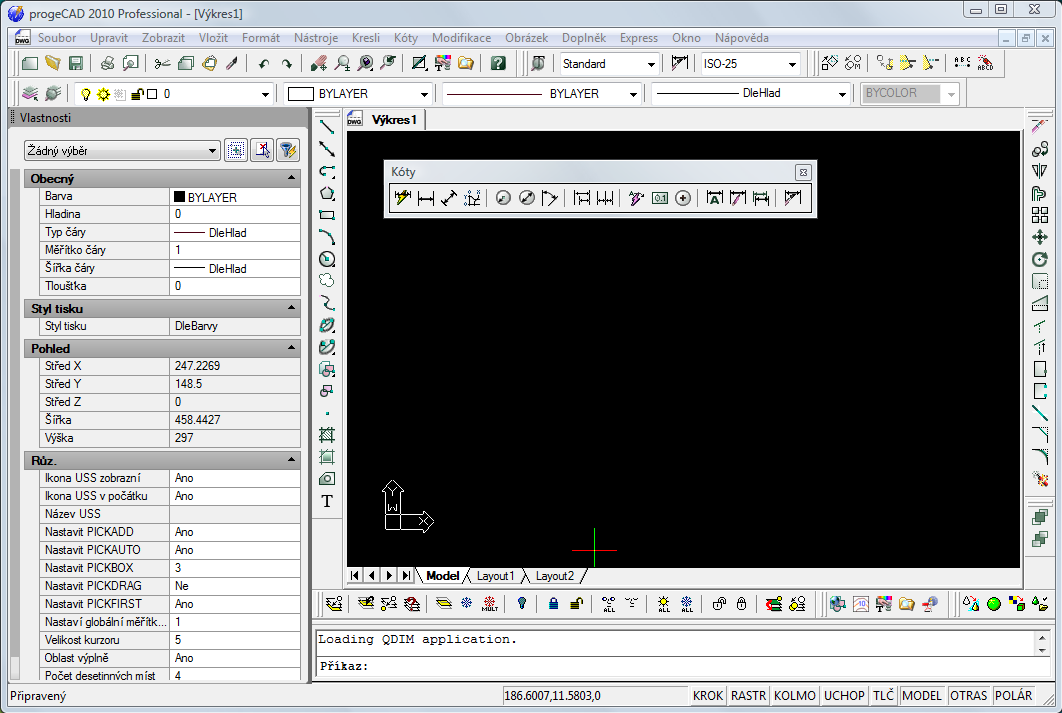Select the Radius dimension tool in Kóty
Viewport: 1062px width, 713px height.
pyautogui.click(x=503, y=198)
